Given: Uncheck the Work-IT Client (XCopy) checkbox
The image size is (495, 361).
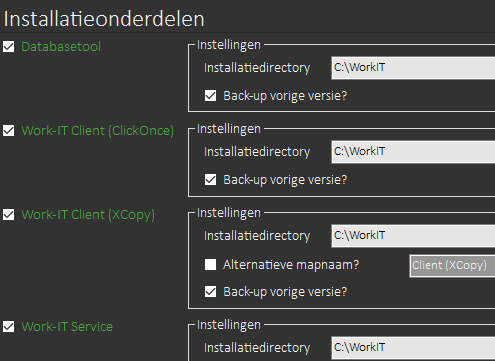Looking at the screenshot, I should coord(9,215).
